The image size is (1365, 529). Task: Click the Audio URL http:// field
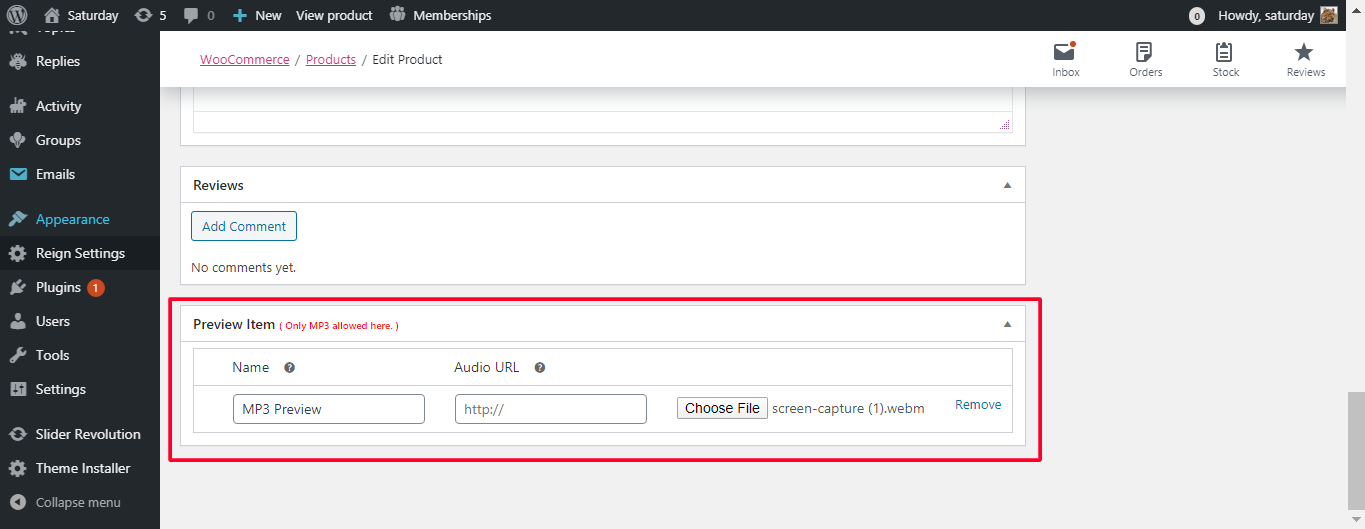point(551,408)
